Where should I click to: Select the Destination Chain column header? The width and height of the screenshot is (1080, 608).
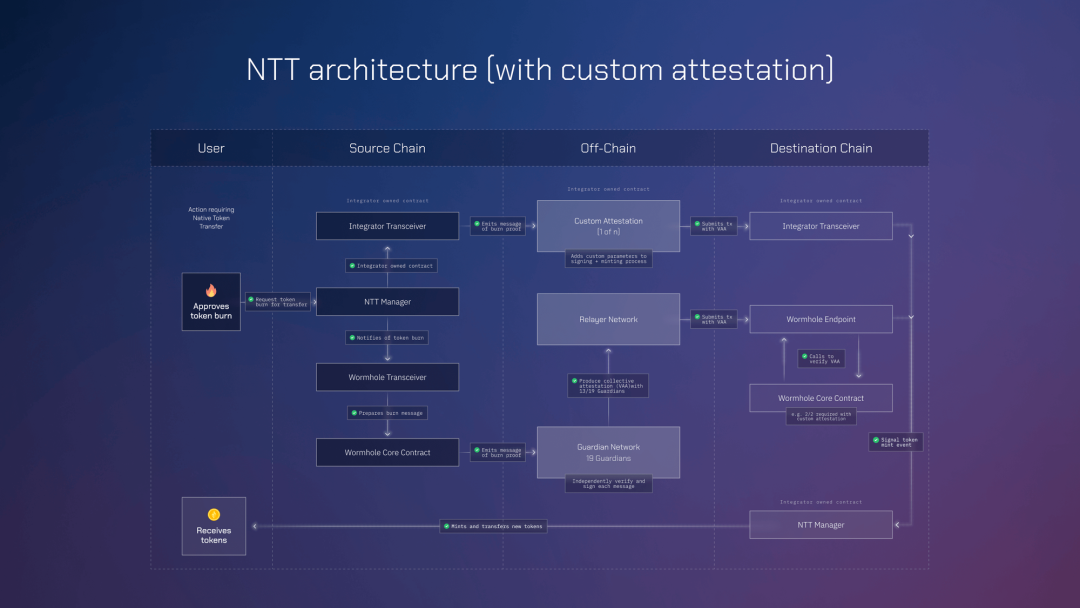(x=821, y=147)
